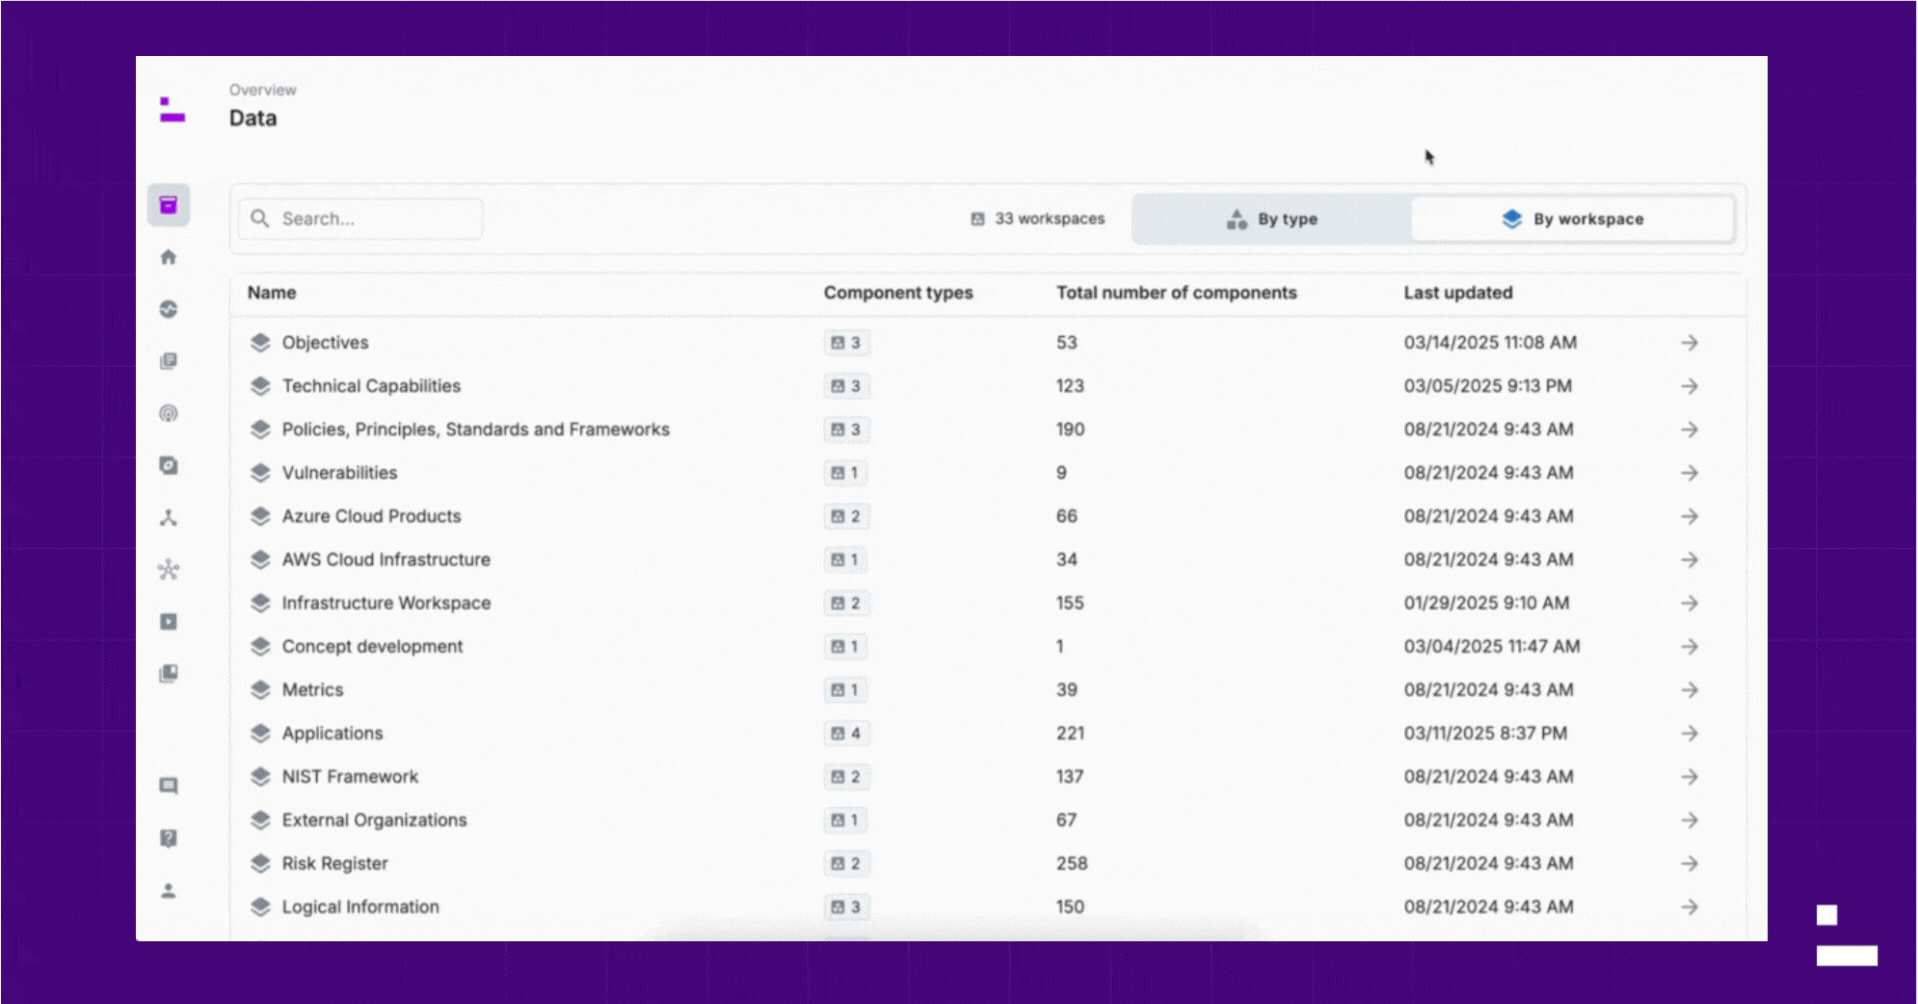Select the Vulnerabilities workspace name
1918x1004 pixels.
(339, 473)
